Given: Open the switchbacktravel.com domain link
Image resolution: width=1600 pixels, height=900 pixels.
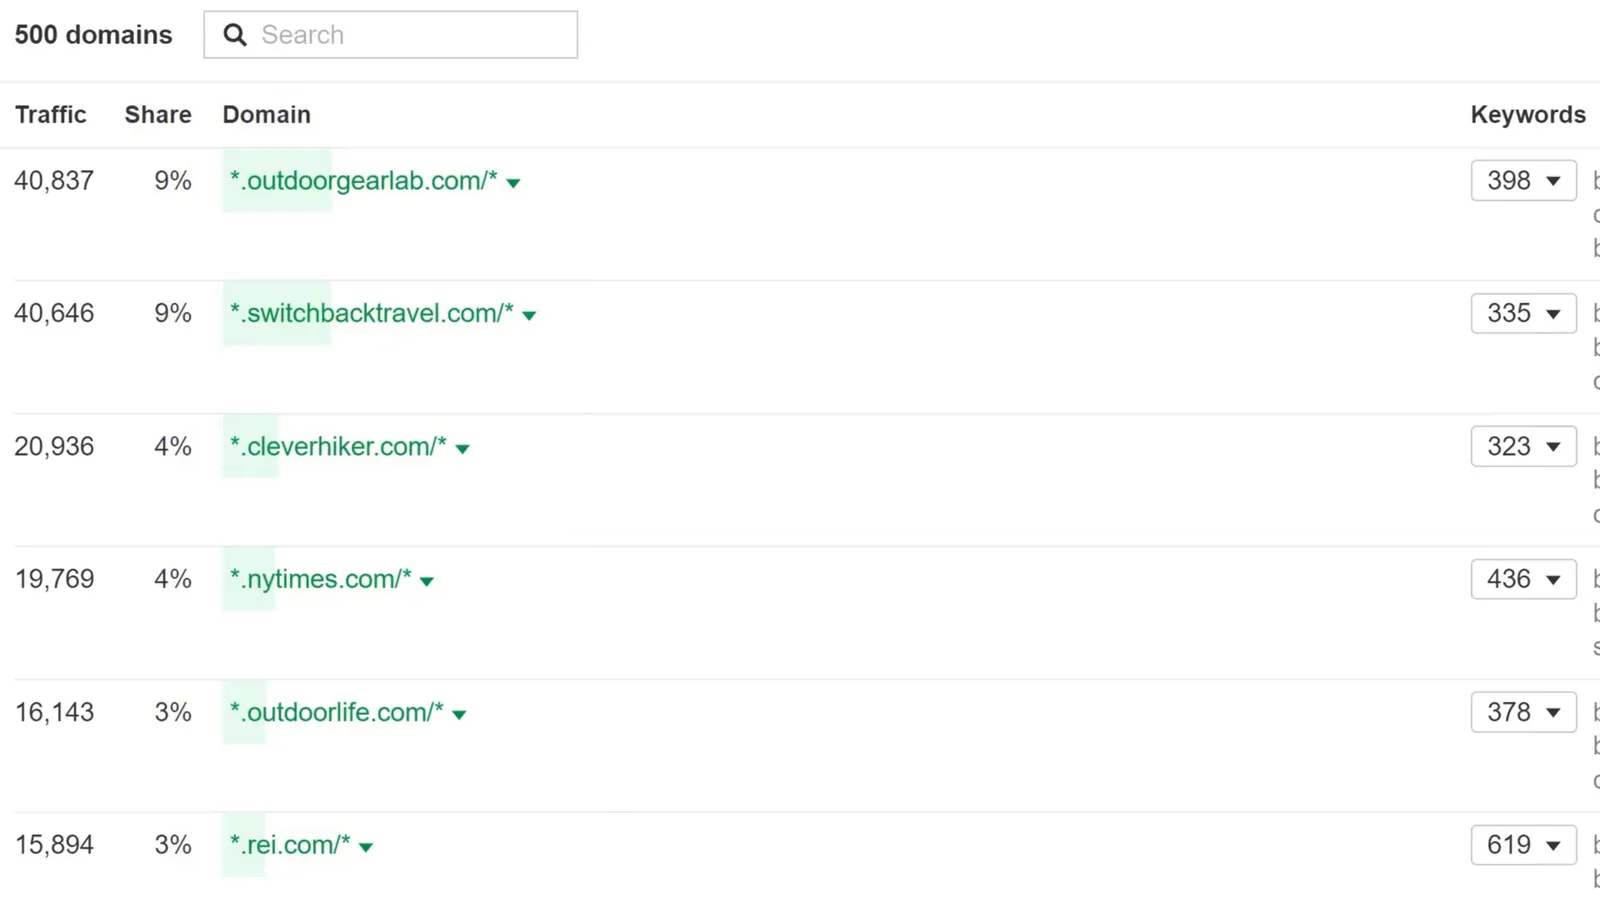Looking at the screenshot, I should (371, 314).
